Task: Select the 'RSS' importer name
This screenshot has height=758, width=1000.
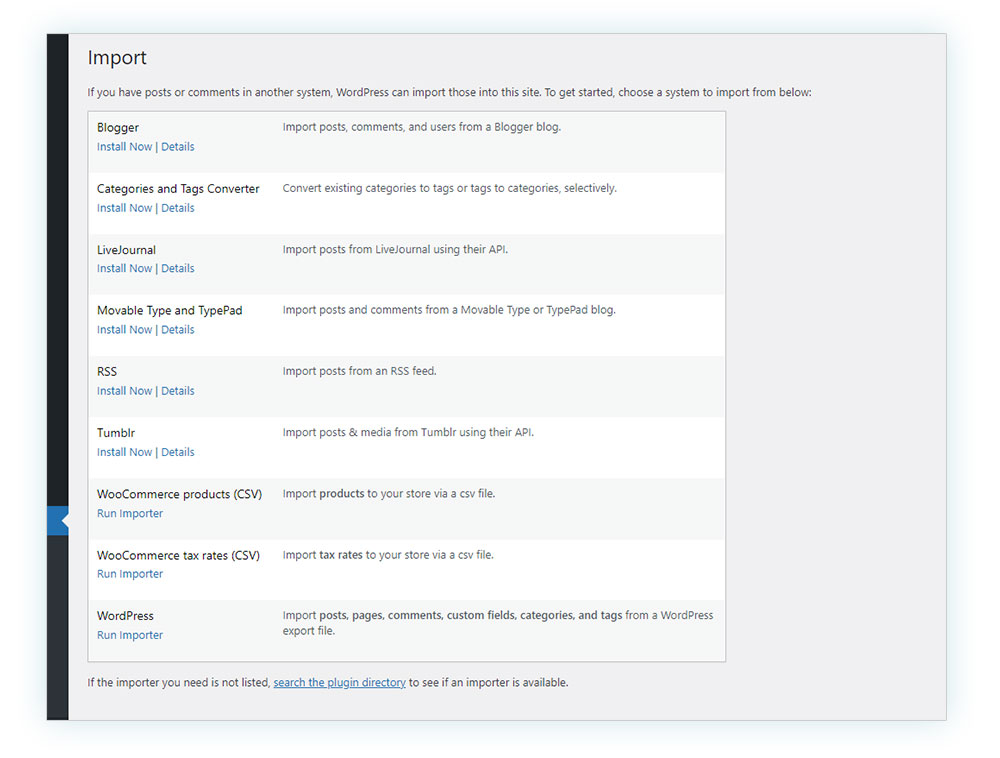Action: pyautogui.click(x=107, y=372)
